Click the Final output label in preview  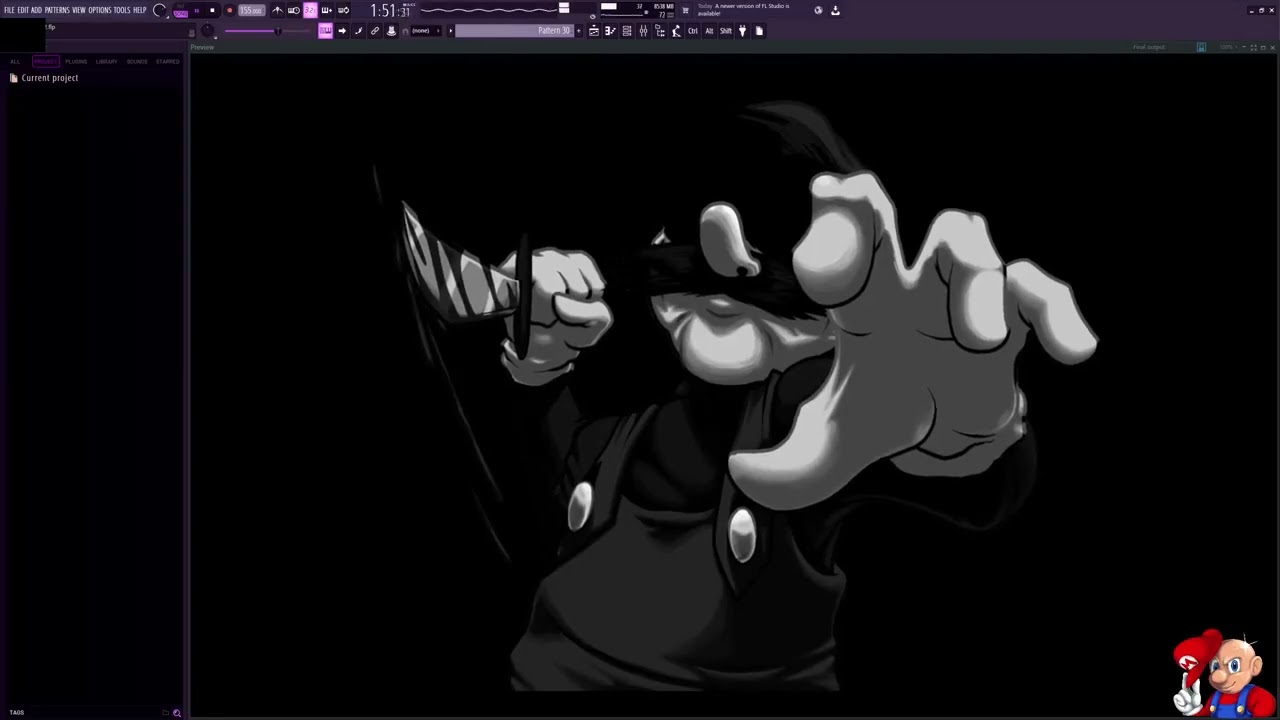[1149, 47]
